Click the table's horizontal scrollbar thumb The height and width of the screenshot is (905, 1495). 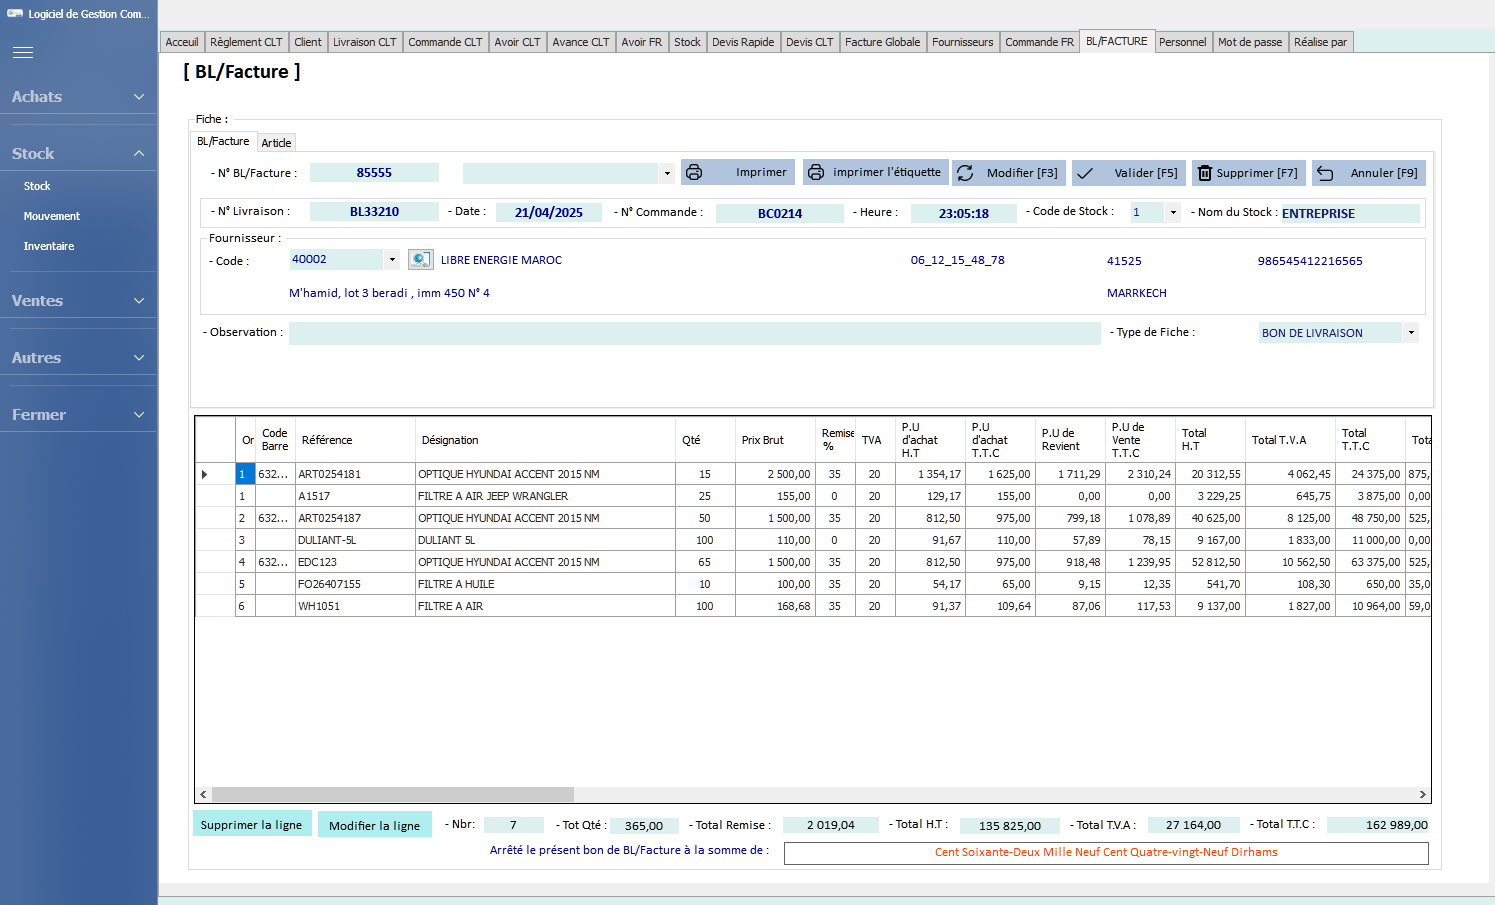pos(393,794)
